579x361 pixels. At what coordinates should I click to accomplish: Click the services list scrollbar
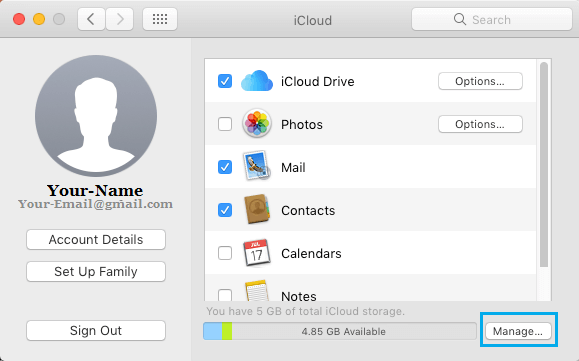click(544, 165)
